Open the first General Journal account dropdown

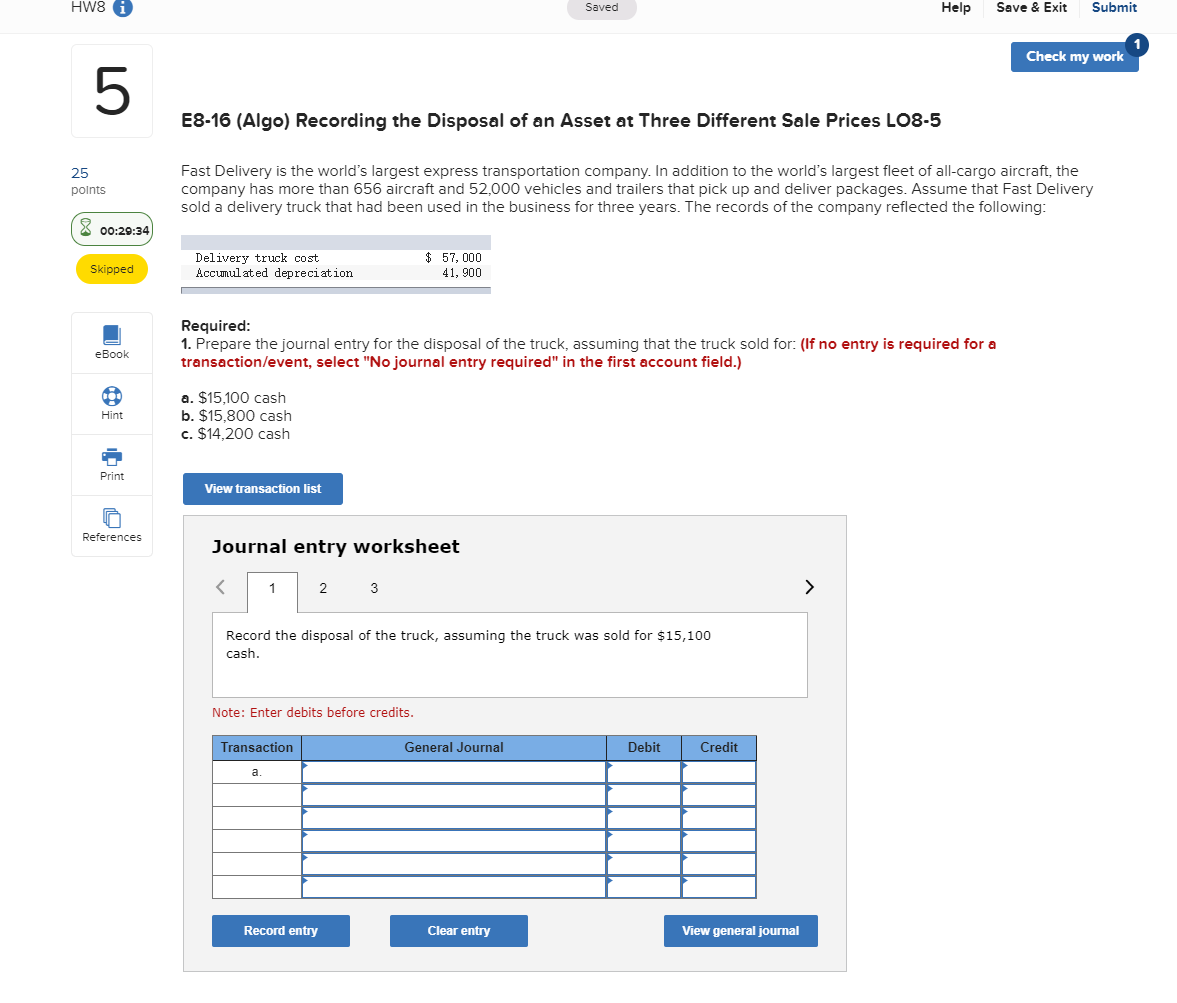pos(453,771)
